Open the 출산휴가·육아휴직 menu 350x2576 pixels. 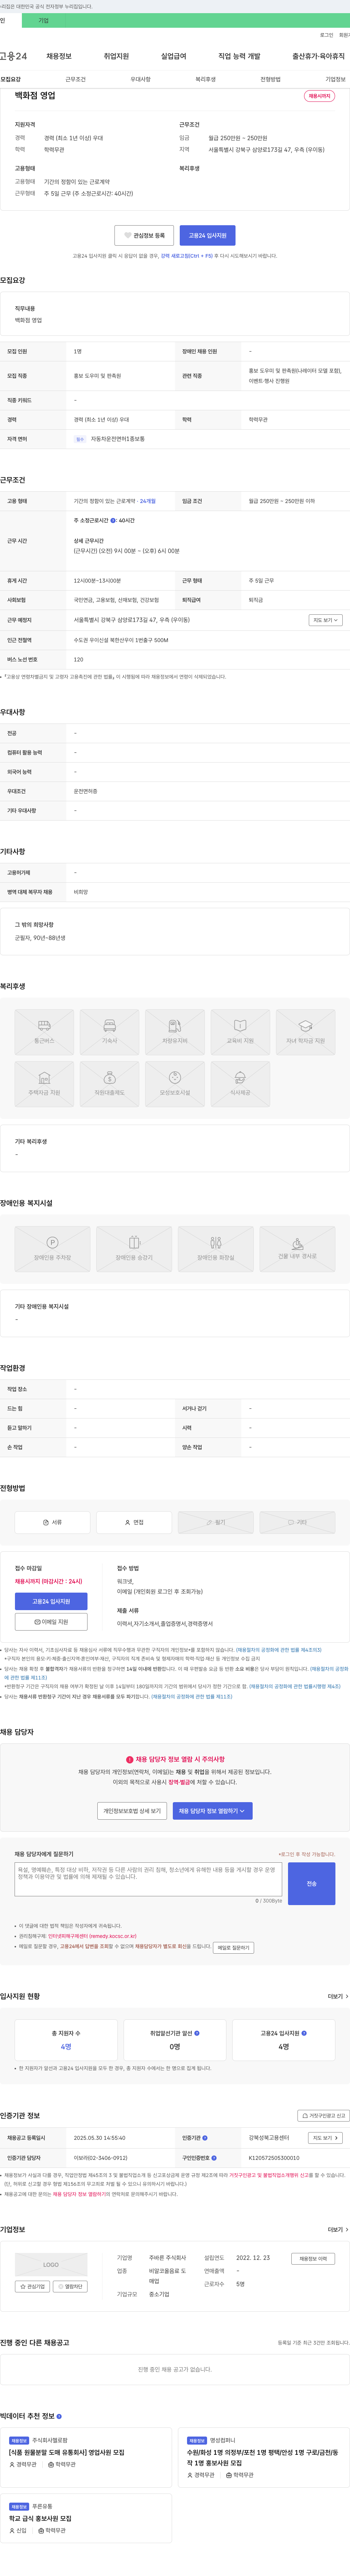tap(318, 56)
